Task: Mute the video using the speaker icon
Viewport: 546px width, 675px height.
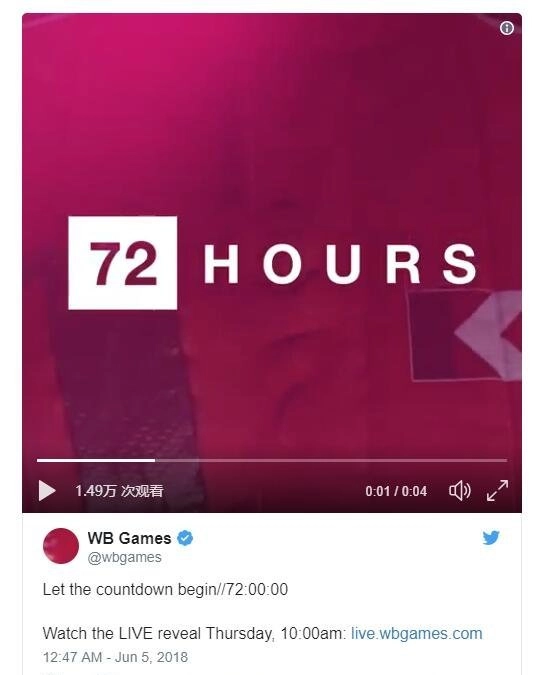Action: click(460, 490)
